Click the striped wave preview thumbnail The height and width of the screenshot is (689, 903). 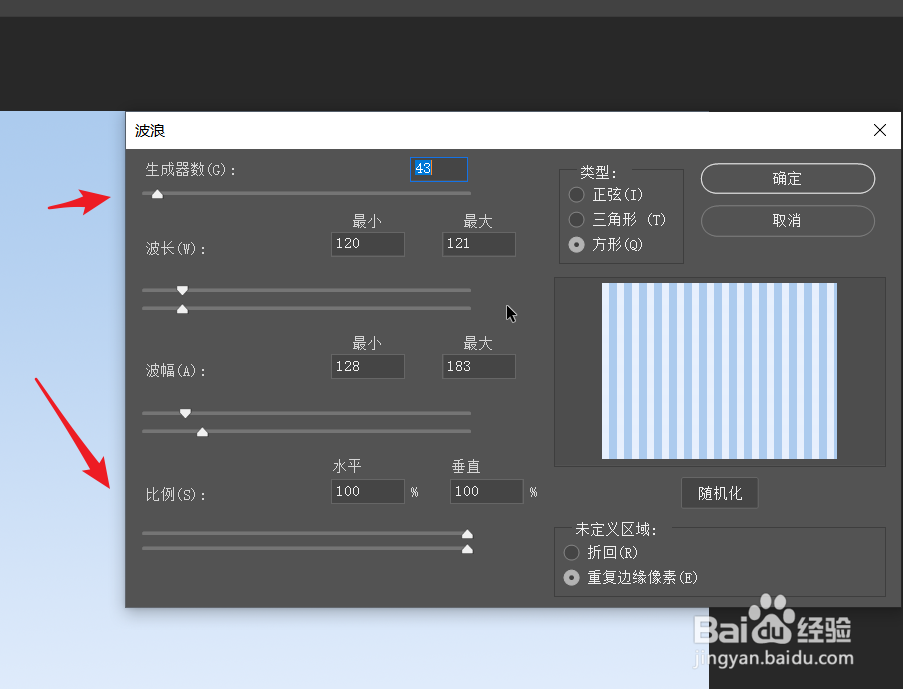coord(719,371)
